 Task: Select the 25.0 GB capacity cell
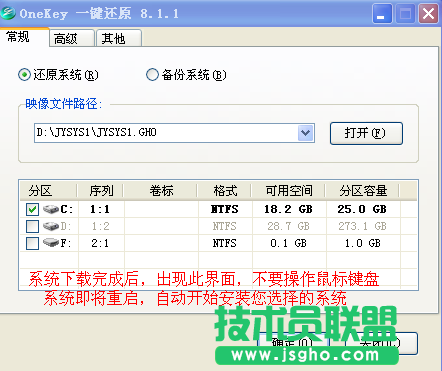[362, 209]
